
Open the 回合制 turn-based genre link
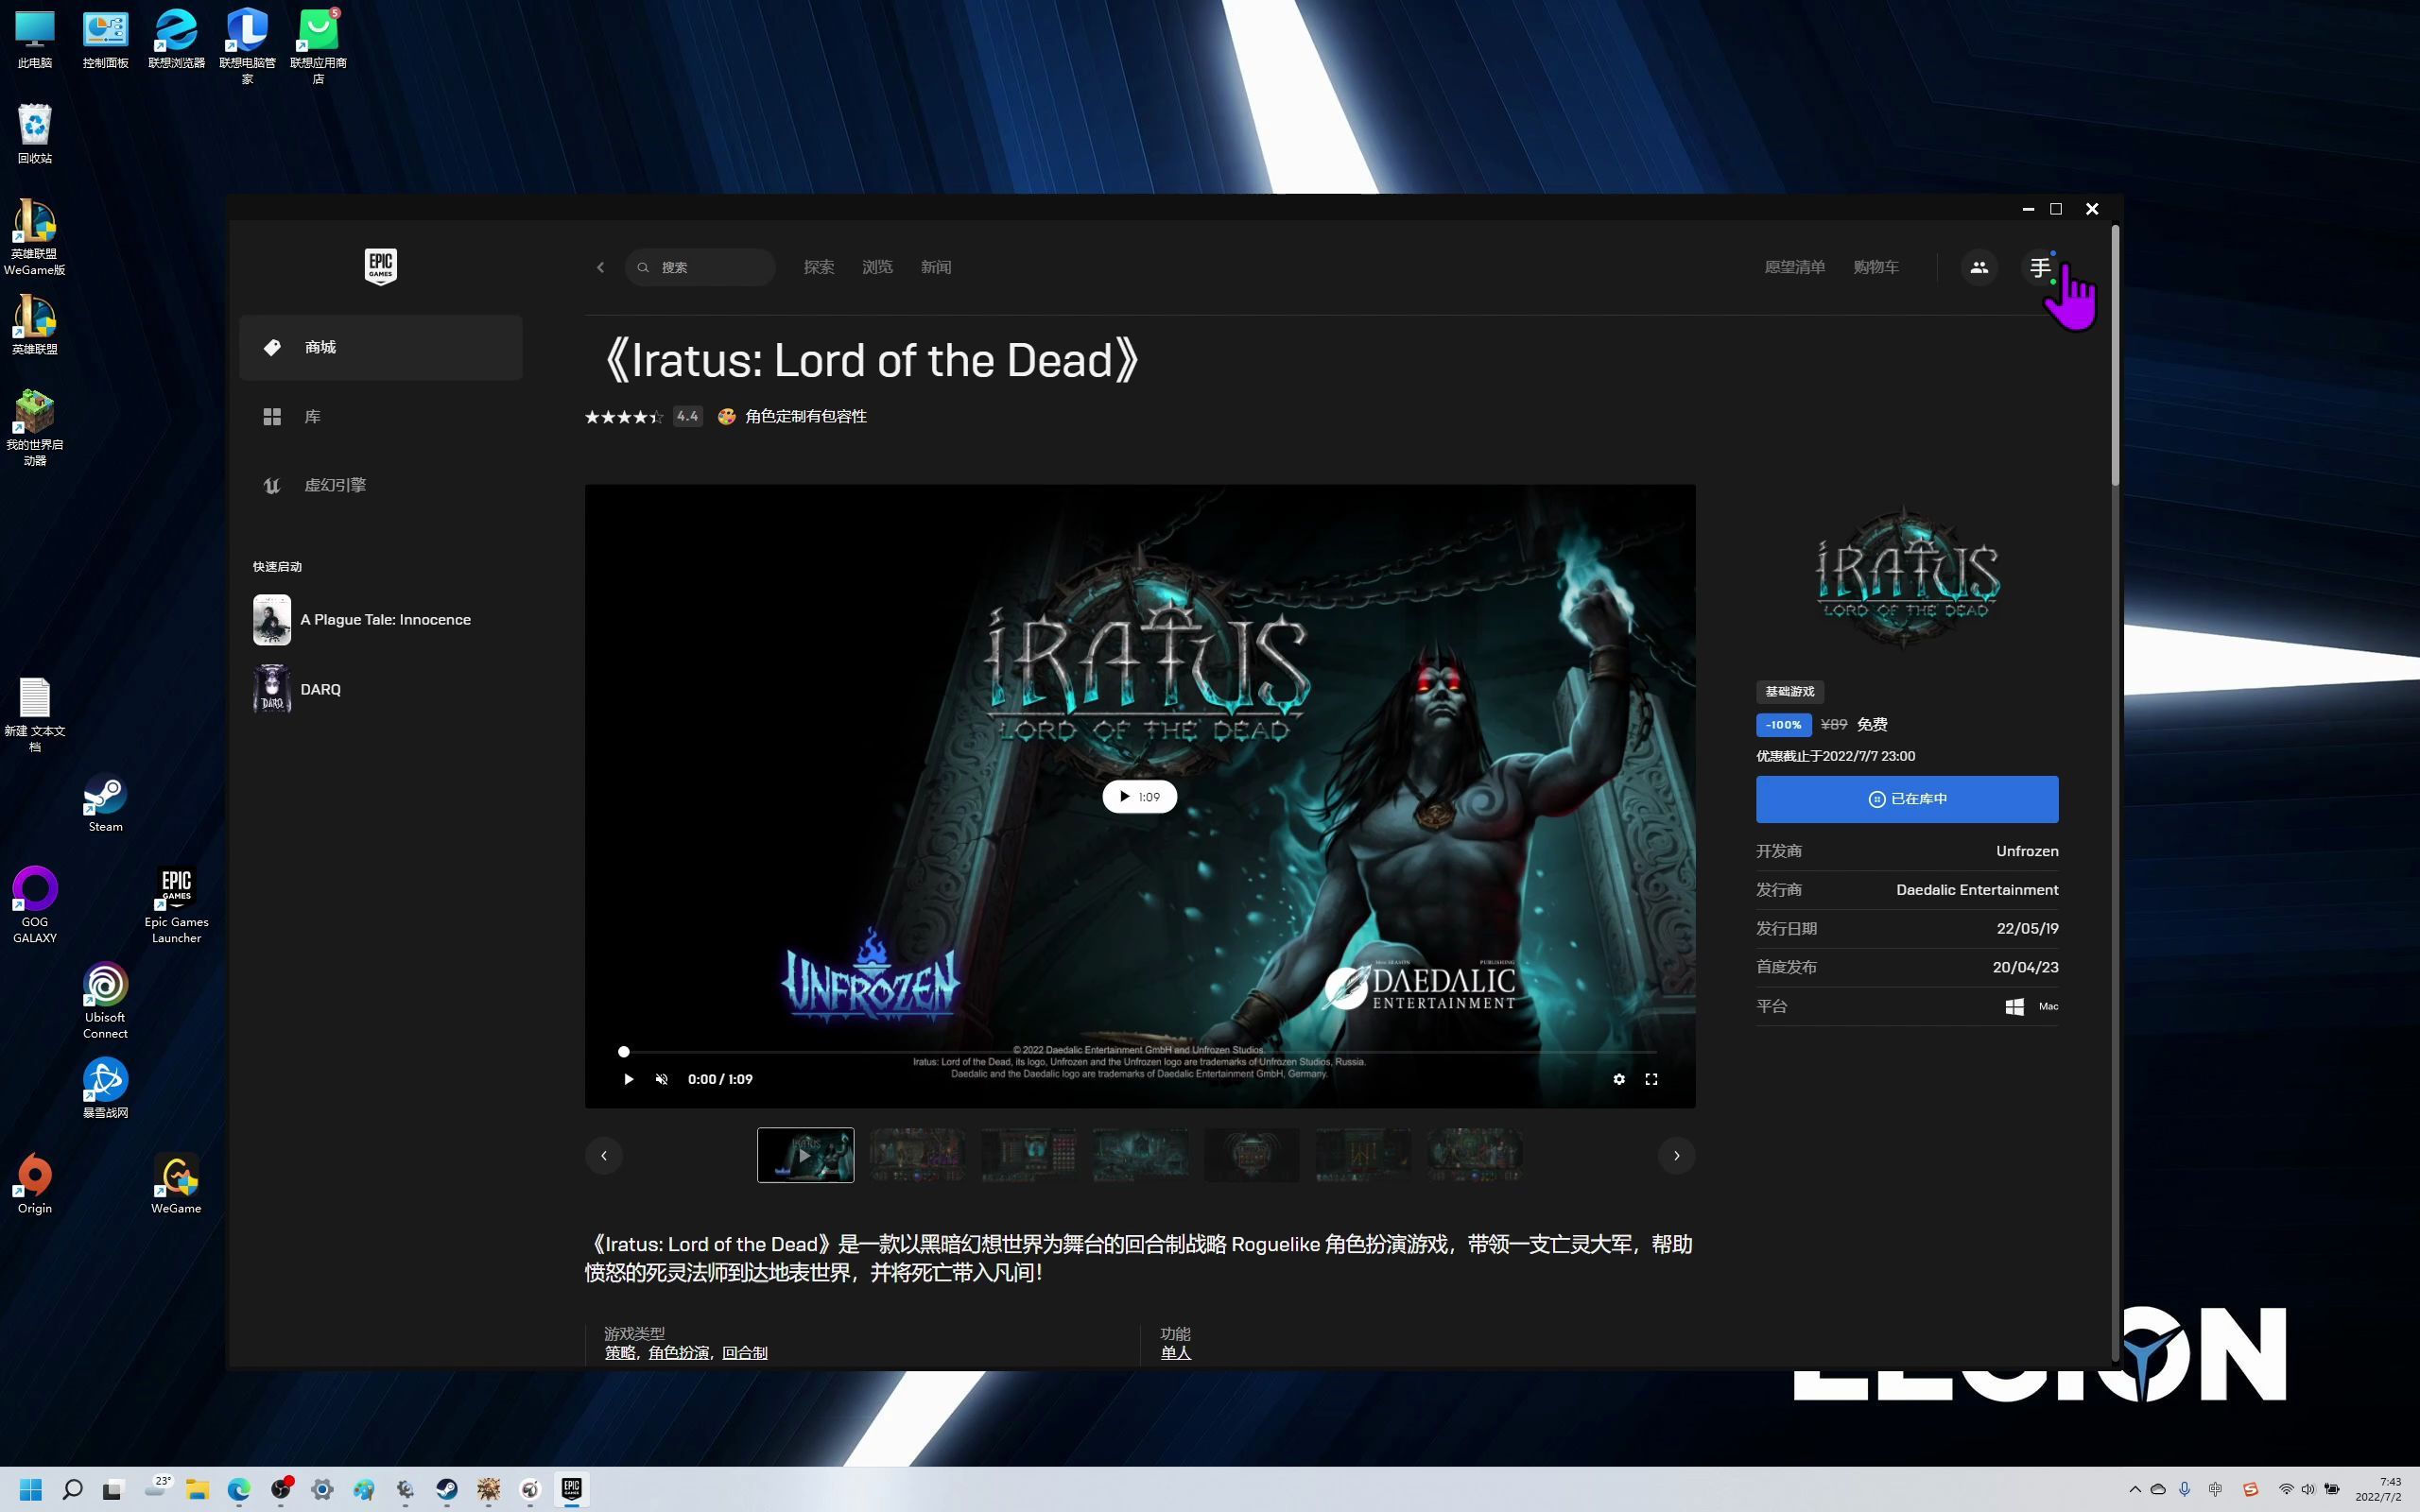click(x=745, y=1353)
